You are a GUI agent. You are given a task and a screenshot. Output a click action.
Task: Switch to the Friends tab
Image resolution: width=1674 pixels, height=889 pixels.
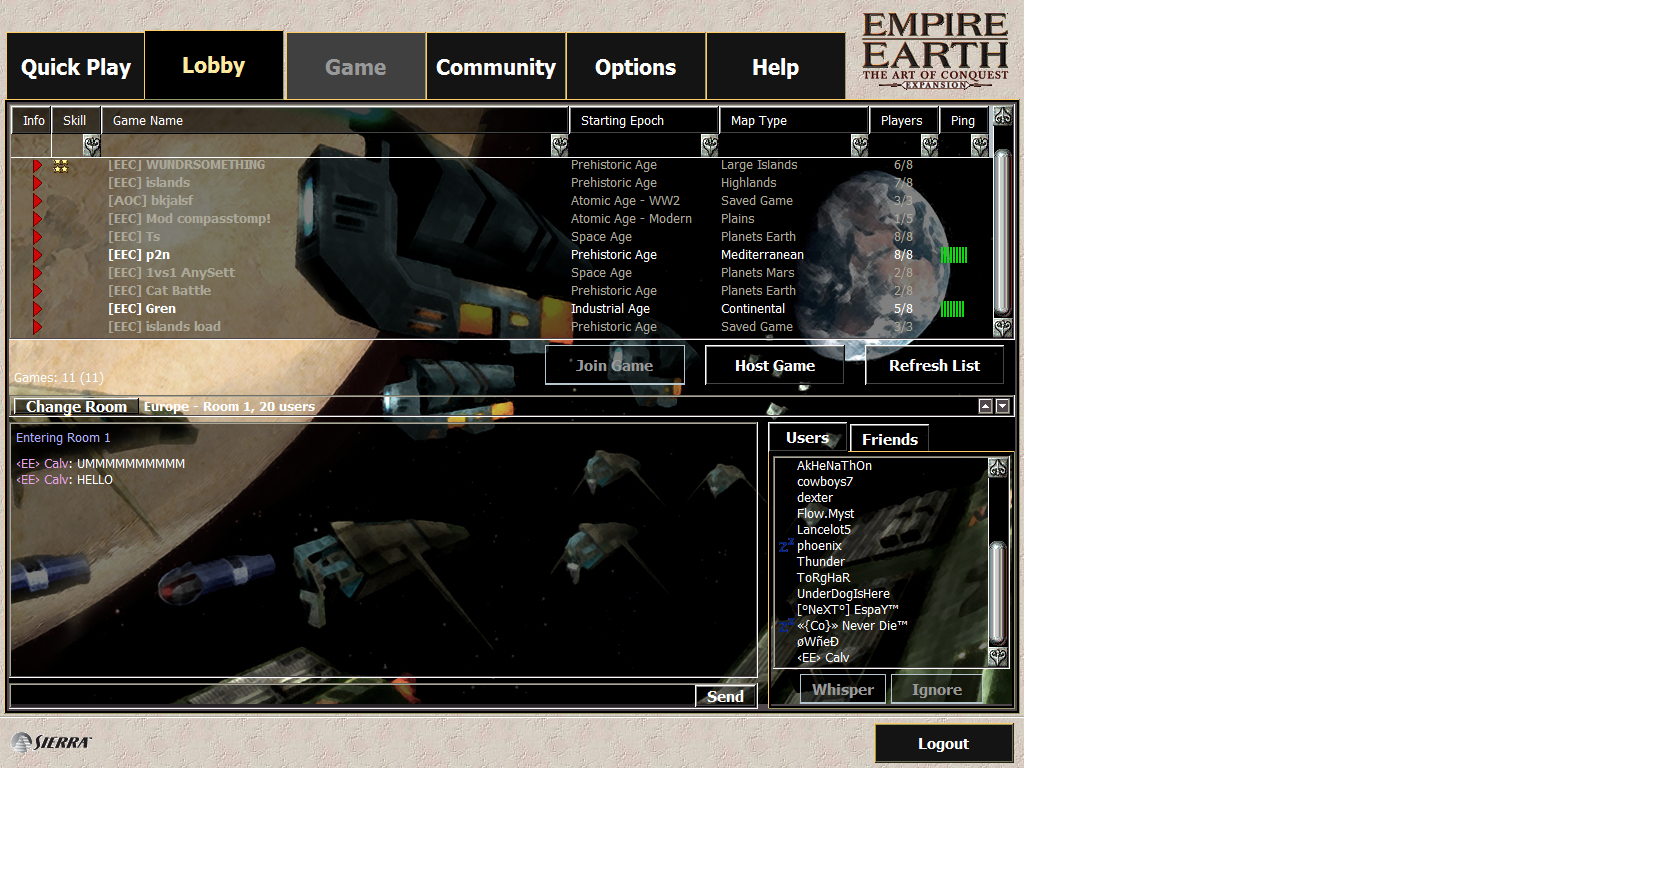pyautogui.click(x=889, y=439)
